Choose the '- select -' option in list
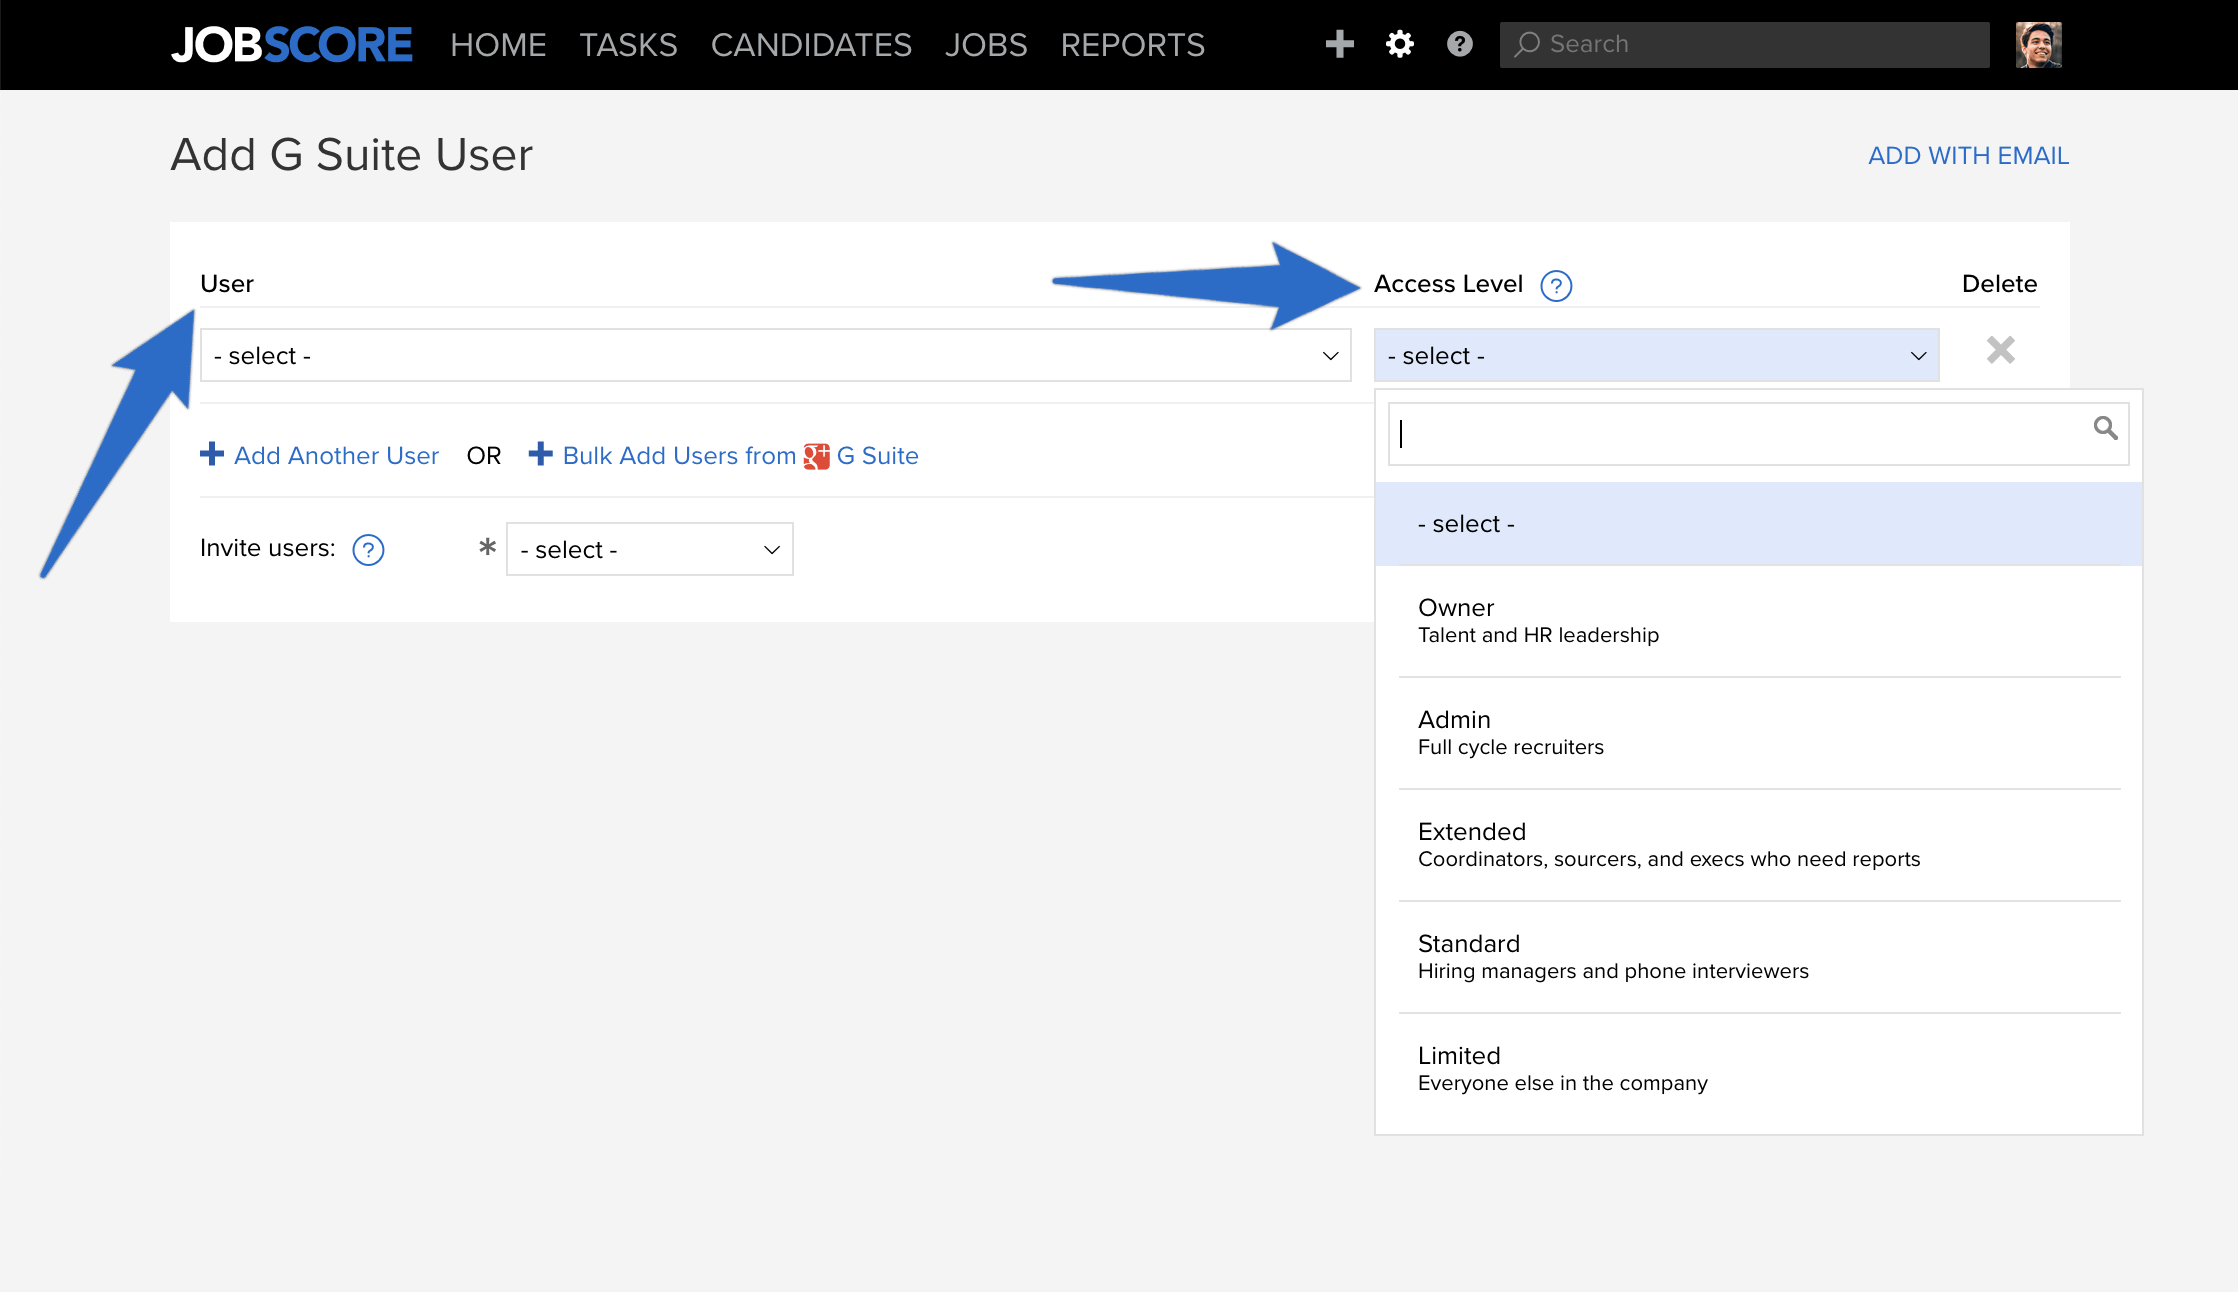Image resolution: width=2238 pixels, height=1292 pixels. (x=1758, y=524)
